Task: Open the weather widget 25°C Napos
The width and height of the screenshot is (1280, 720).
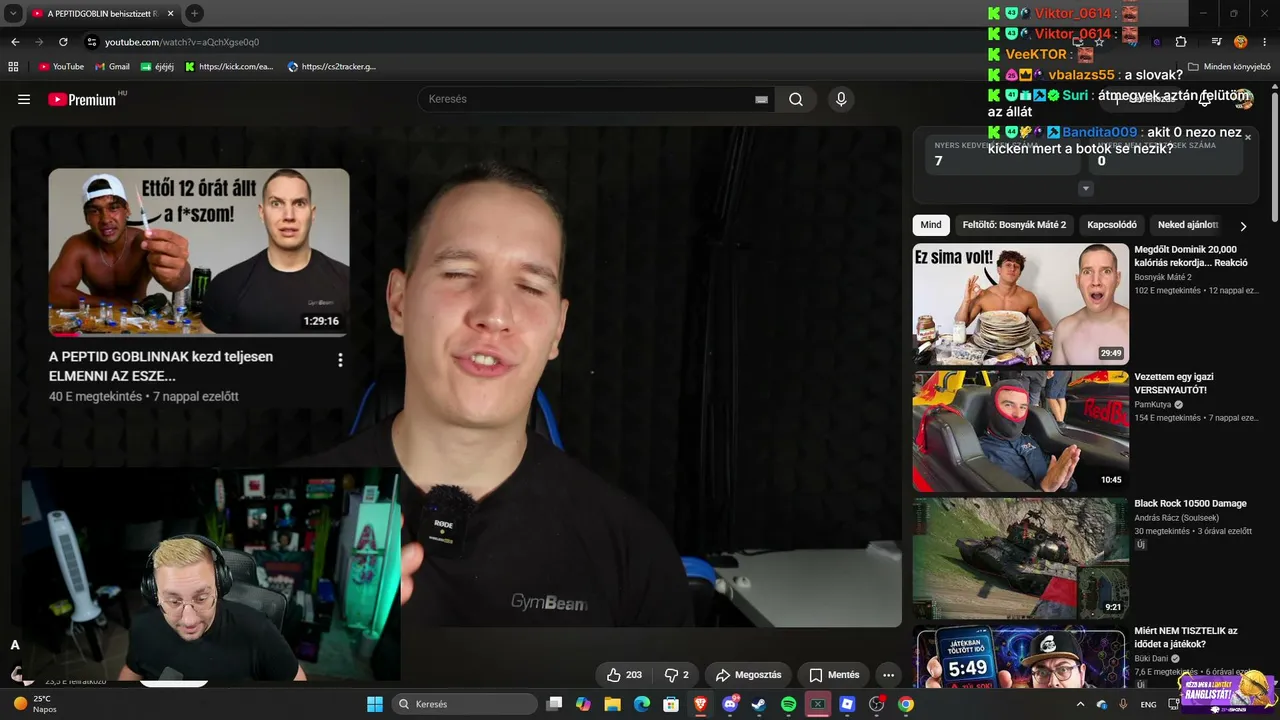Action: click(35, 704)
